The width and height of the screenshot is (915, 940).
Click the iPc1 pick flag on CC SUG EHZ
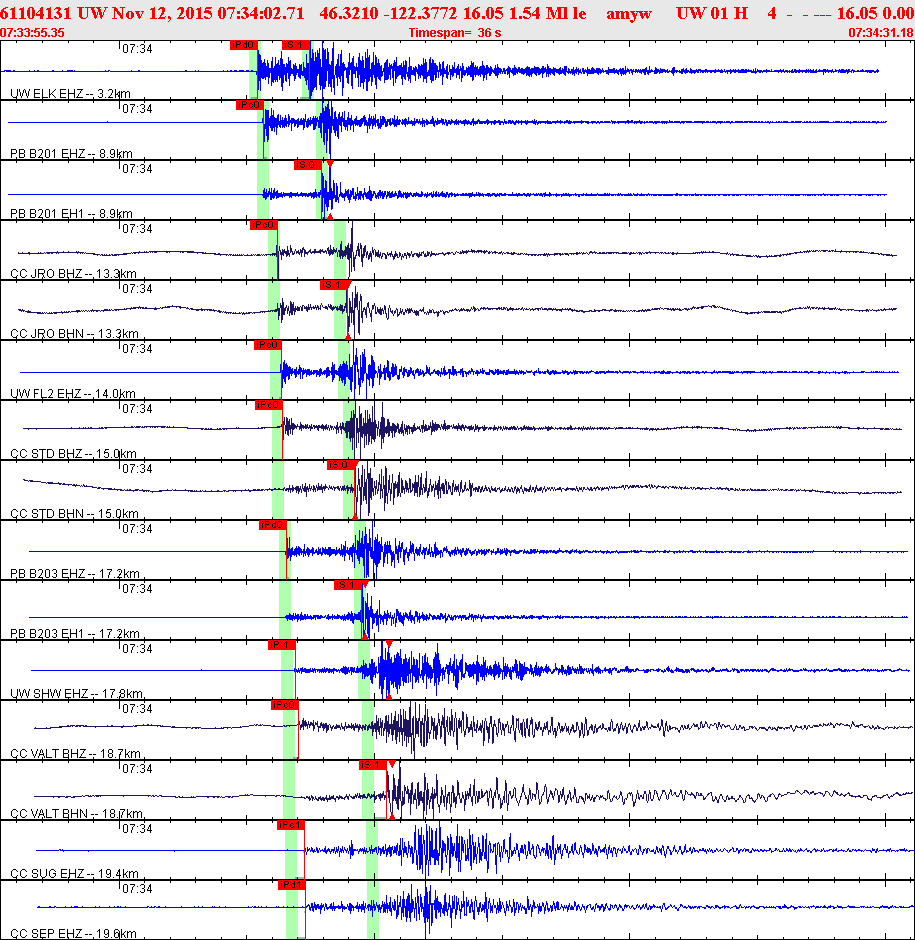291,825
